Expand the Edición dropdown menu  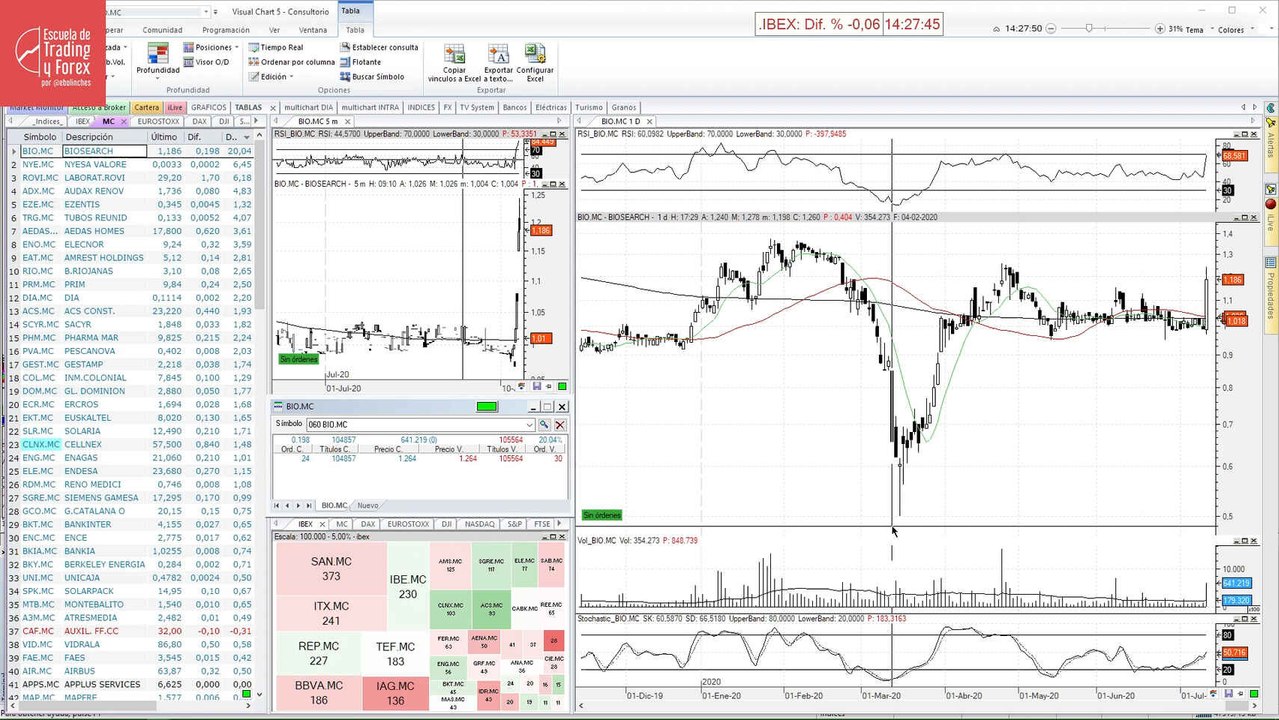click(x=271, y=76)
